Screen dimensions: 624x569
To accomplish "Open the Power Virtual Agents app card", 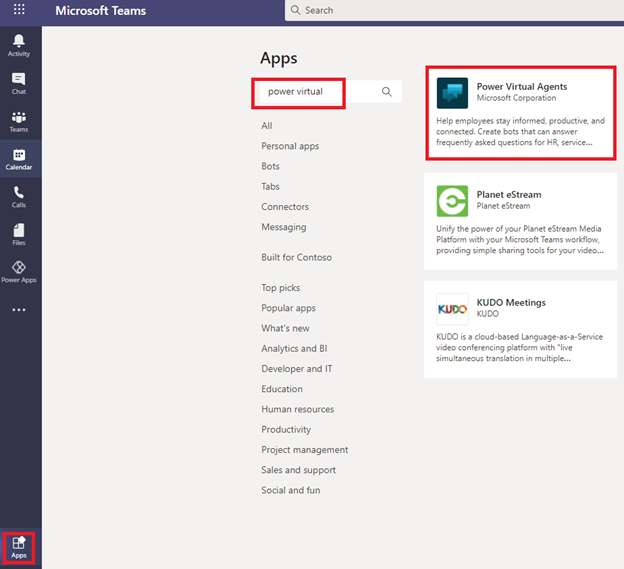I will click(x=520, y=113).
